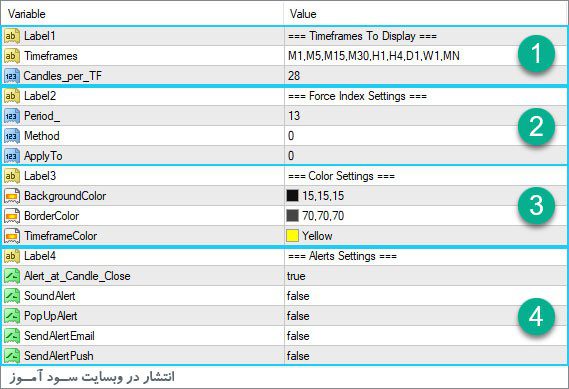Click the integer icon beside Method
The image size is (569, 389).
(12, 136)
